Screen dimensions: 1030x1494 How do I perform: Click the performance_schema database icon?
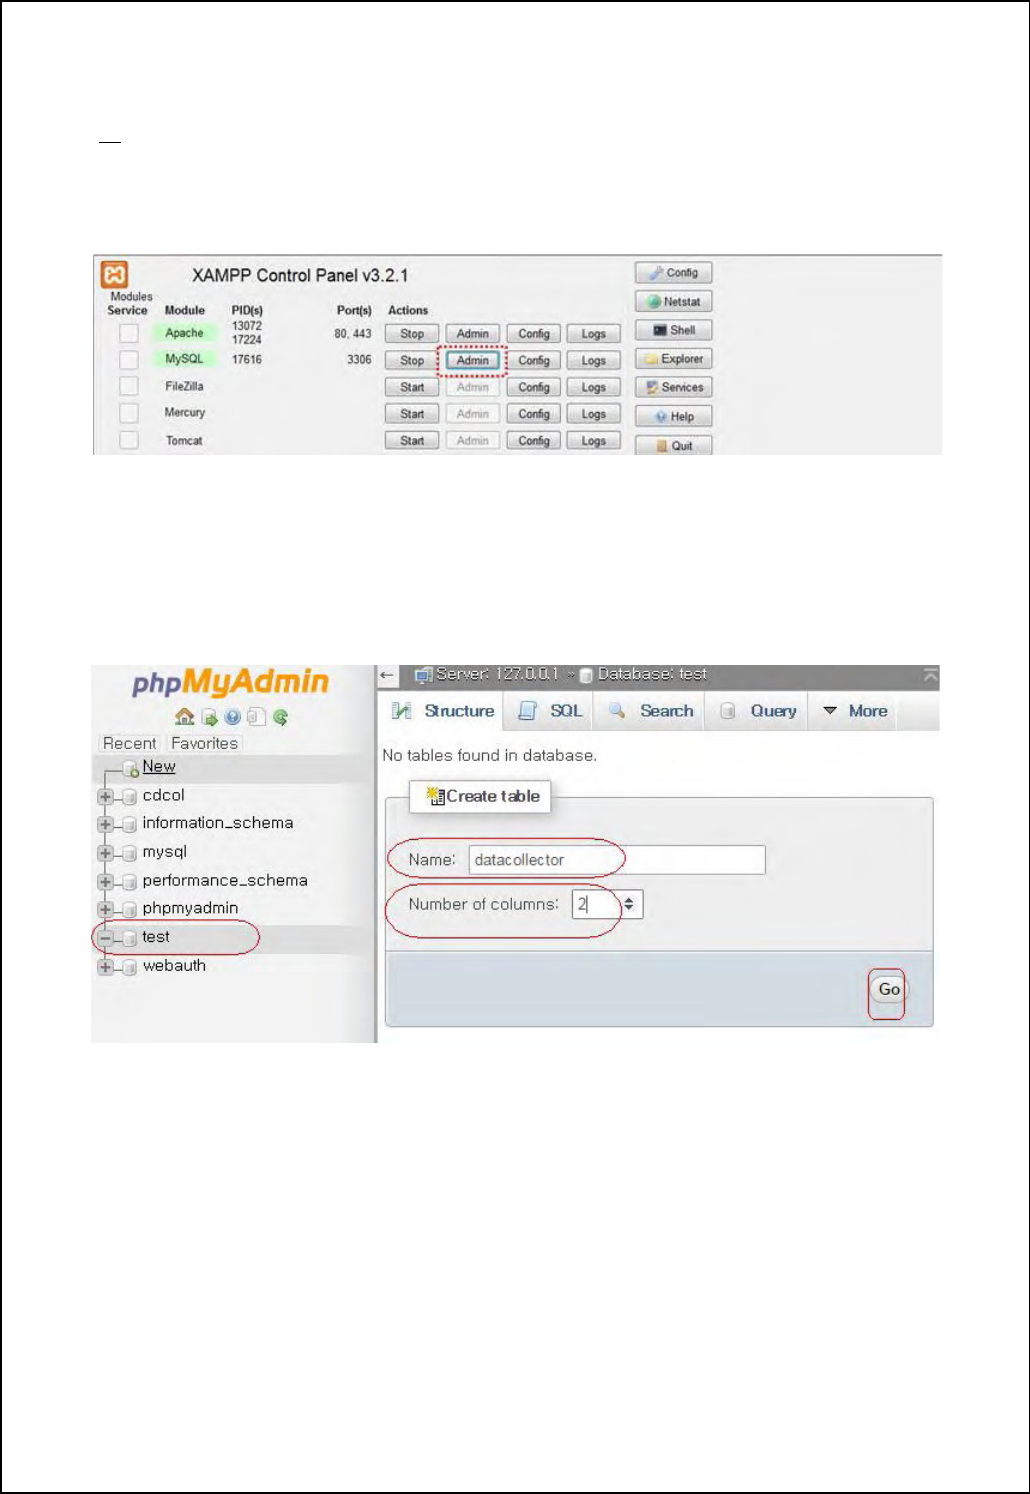pyautogui.click(x=129, y=882)
